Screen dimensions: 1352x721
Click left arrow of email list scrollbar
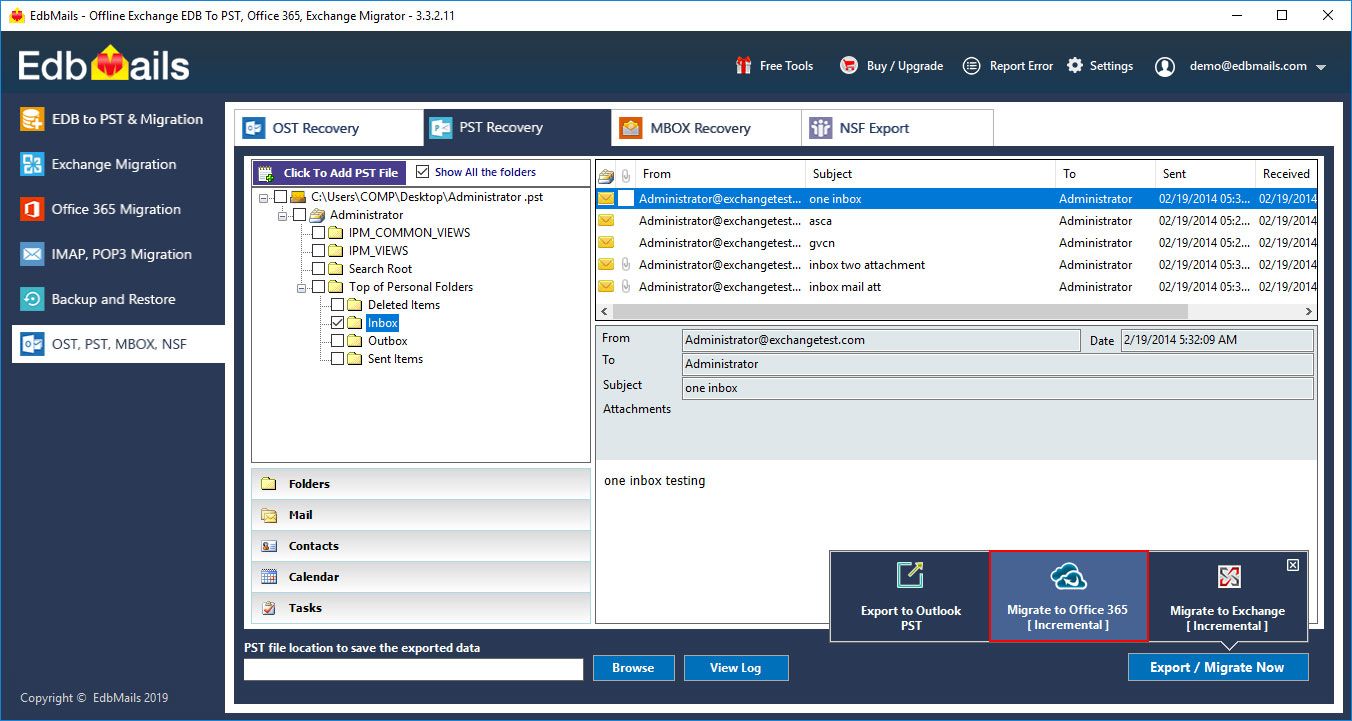click(x=605, y=312)
